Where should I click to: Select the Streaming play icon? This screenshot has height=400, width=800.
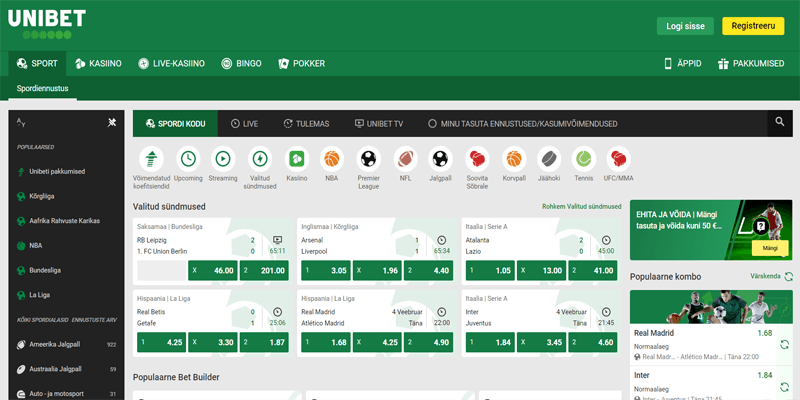click(x=223, y=159)
